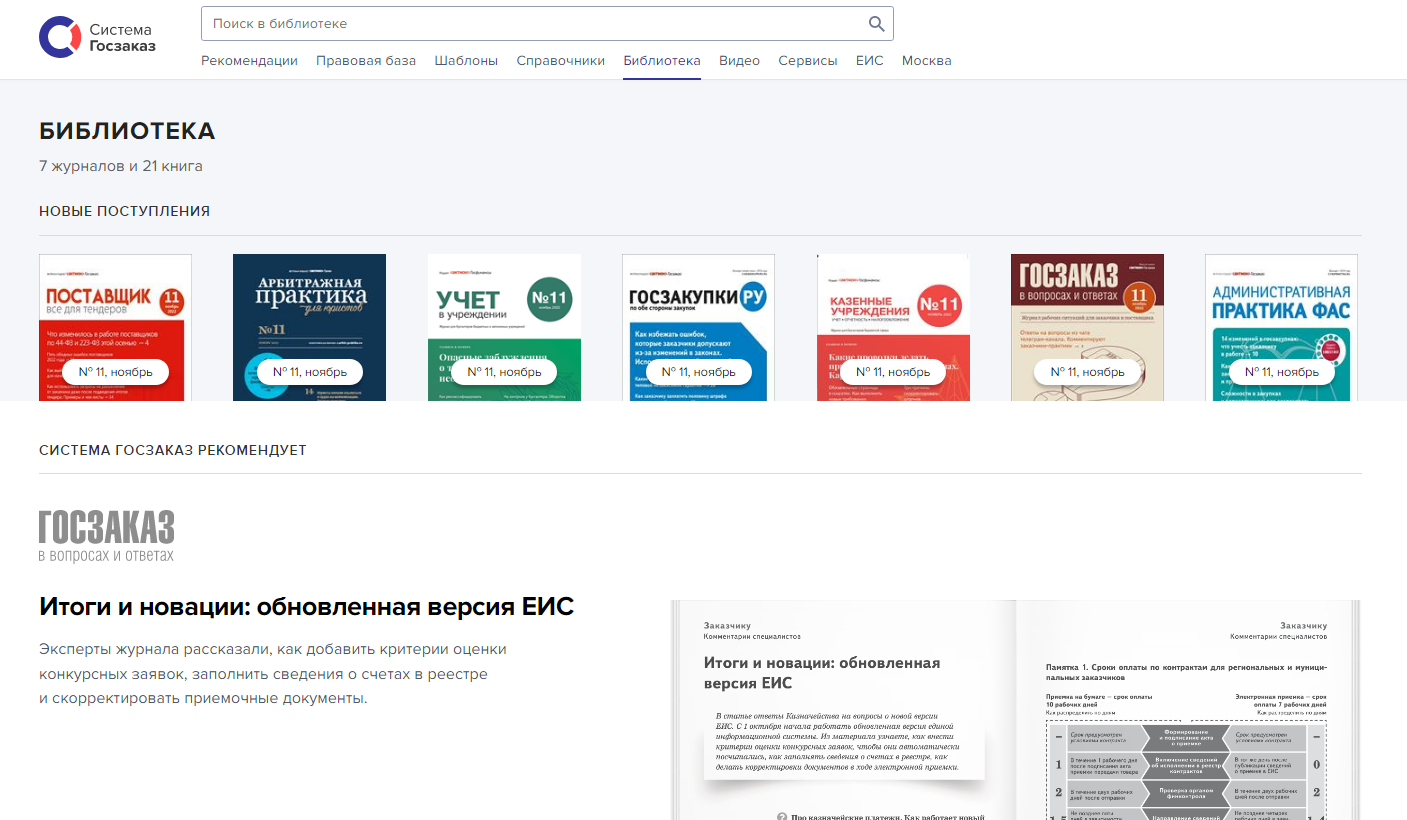
Task: Go to the Шаблоны section
Action: [x=466, y=60]
